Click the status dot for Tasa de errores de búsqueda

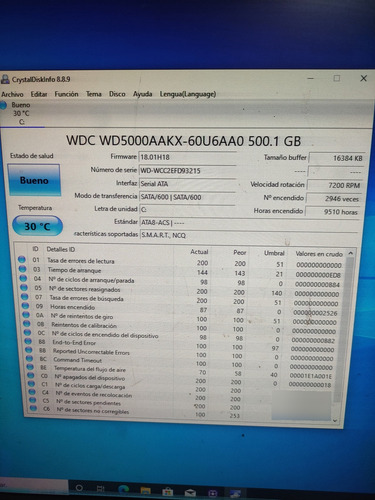[25, 296]
